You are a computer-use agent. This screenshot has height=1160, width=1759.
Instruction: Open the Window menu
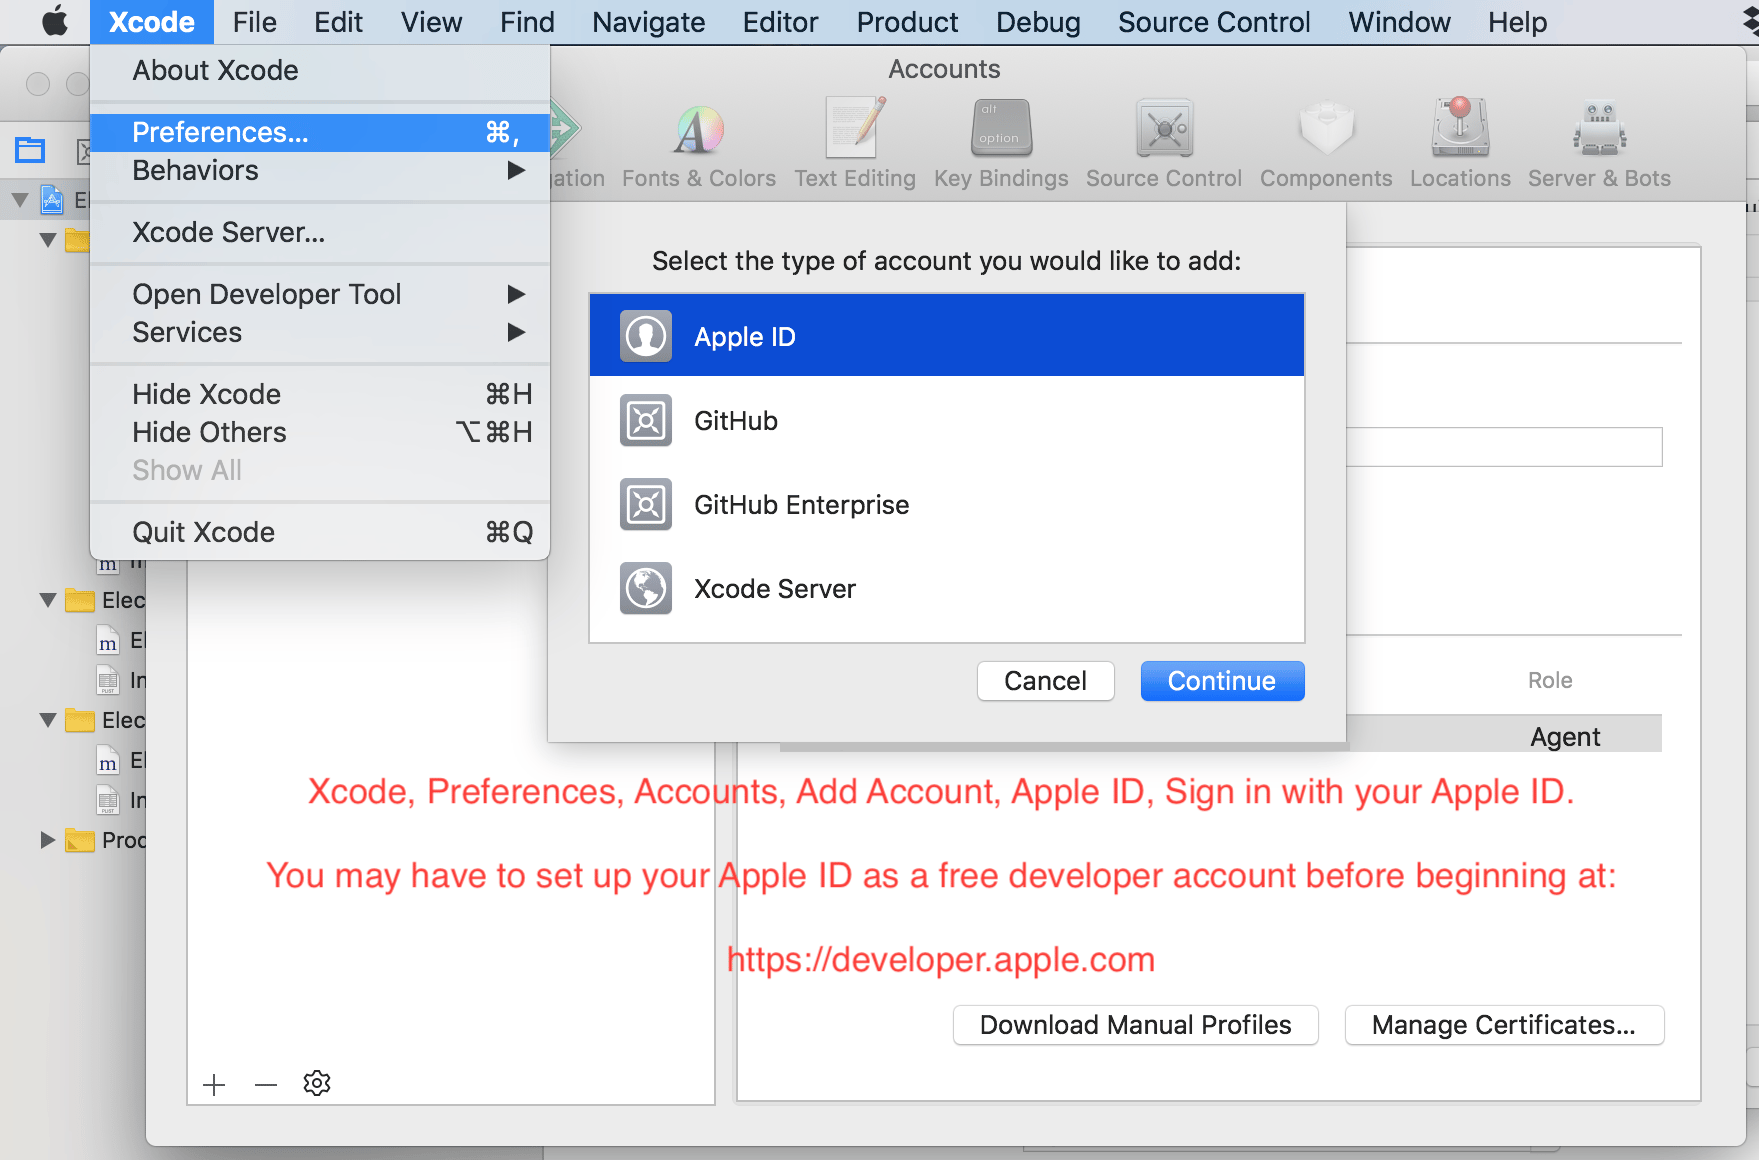1399,22
